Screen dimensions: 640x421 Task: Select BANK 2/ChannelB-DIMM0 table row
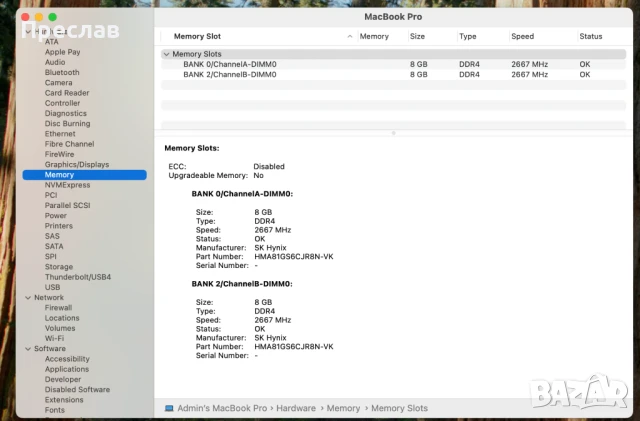(393, 74)
